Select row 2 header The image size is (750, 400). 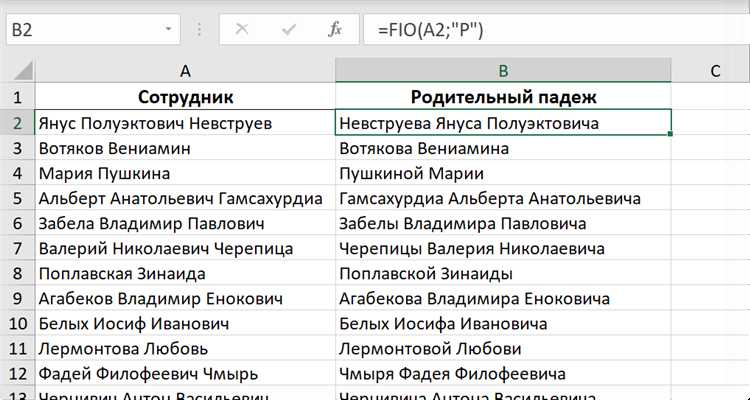point(17,123)
